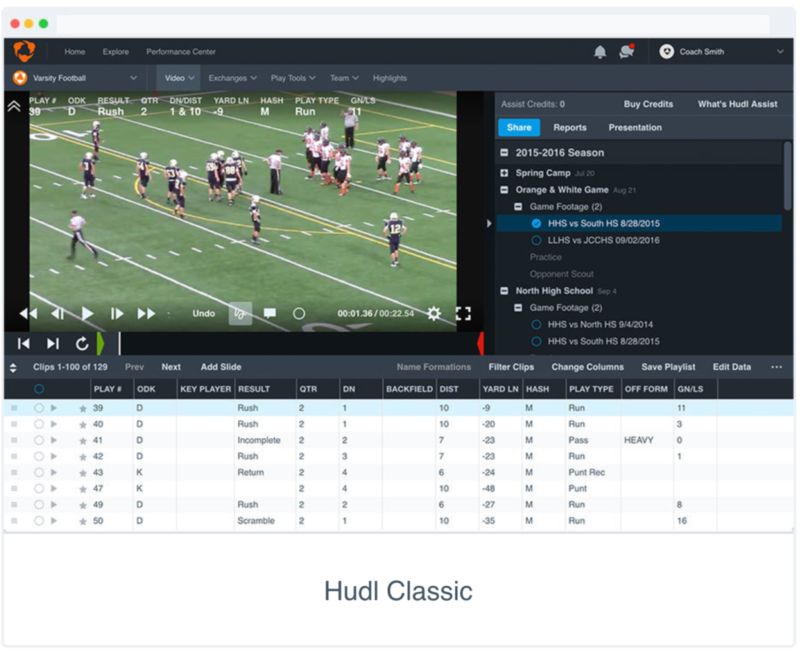
Task: Click Change Columns
Action: pyautogui.click(x=587, y=367)
